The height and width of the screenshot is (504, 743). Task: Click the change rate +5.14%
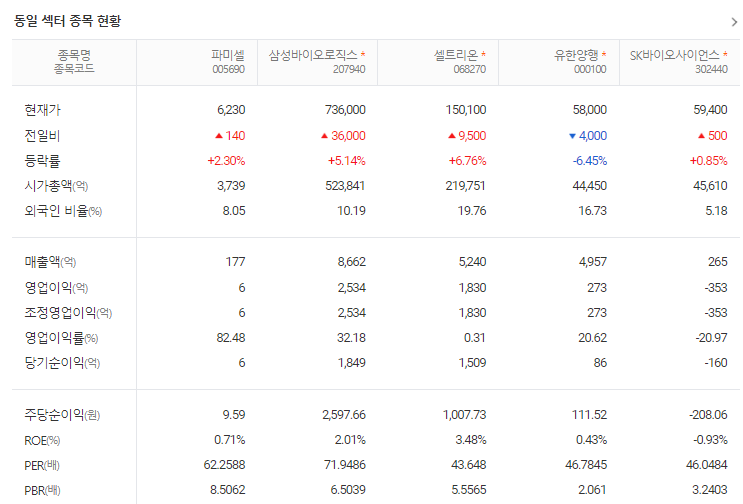pos(347,161)
